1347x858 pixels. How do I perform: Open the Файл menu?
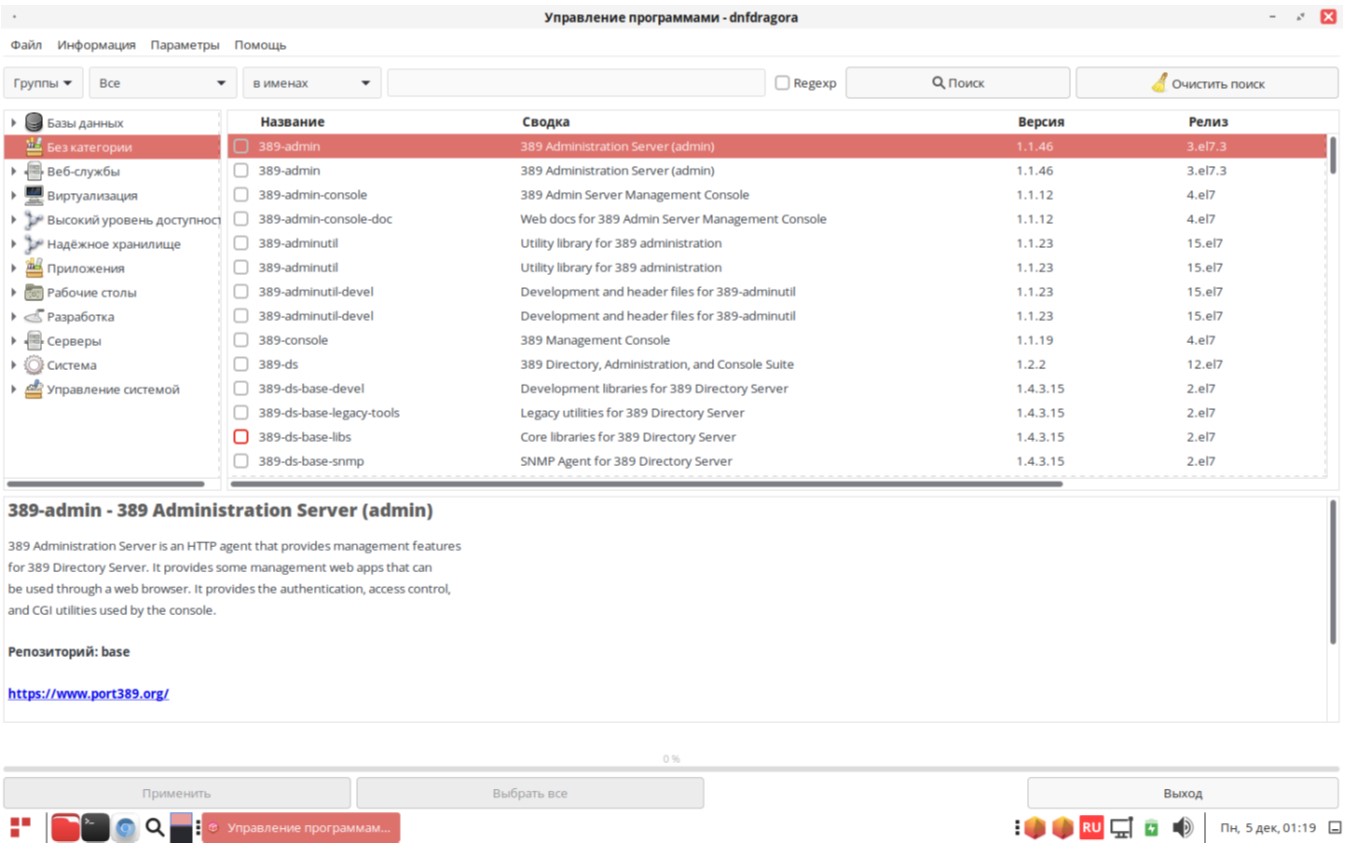coord(26,45)
